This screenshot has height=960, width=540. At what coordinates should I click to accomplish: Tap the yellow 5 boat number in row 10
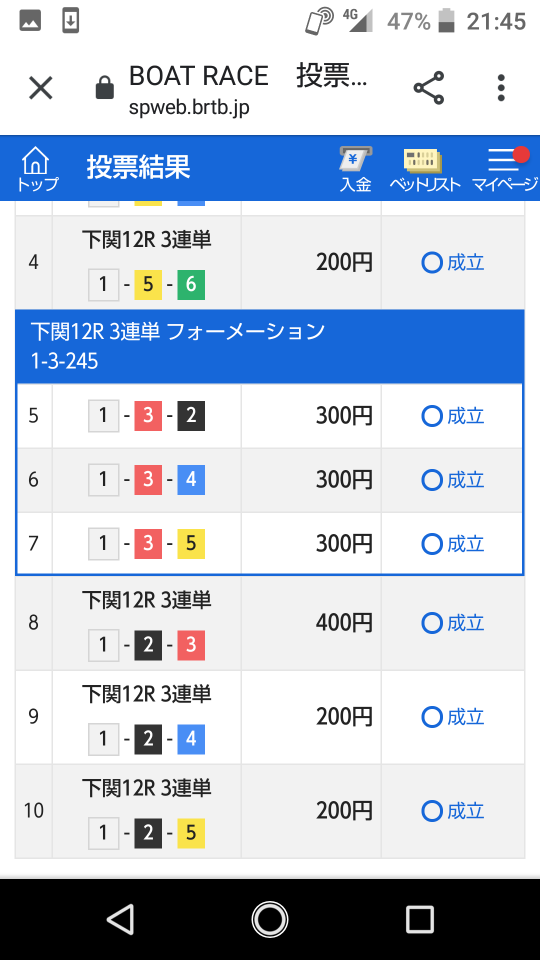(191, 833)
